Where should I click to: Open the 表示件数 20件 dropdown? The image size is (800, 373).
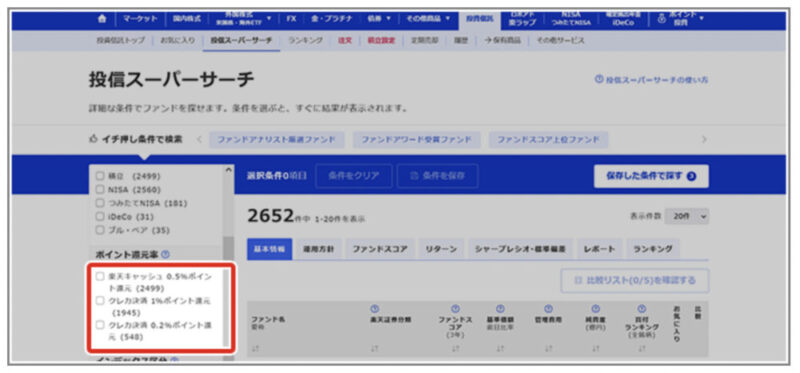(x=689, y=216)
